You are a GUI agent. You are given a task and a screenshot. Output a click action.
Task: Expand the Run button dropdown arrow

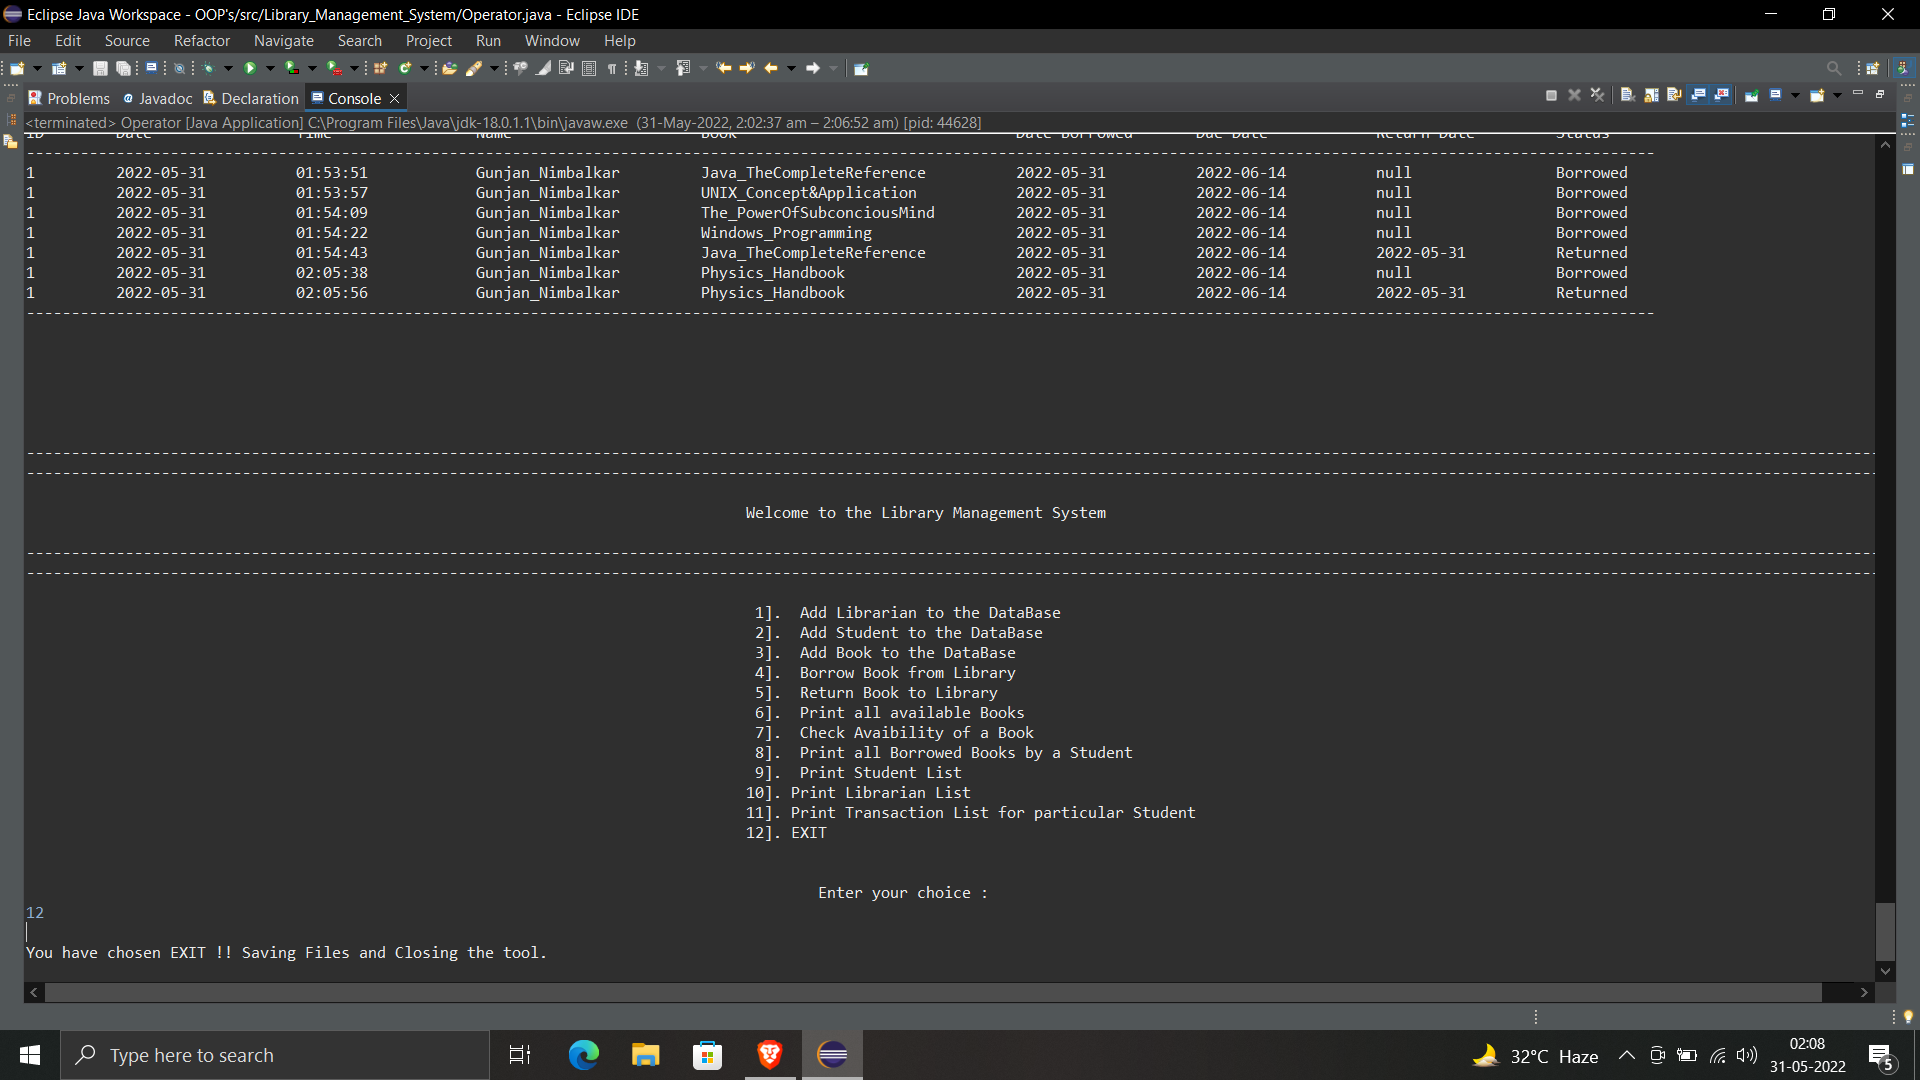(x=270, y=68)
